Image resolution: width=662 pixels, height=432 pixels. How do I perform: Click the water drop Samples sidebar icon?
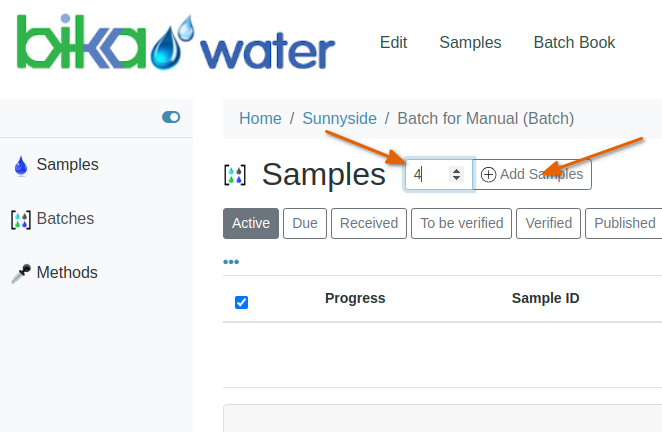coord(20,166)
